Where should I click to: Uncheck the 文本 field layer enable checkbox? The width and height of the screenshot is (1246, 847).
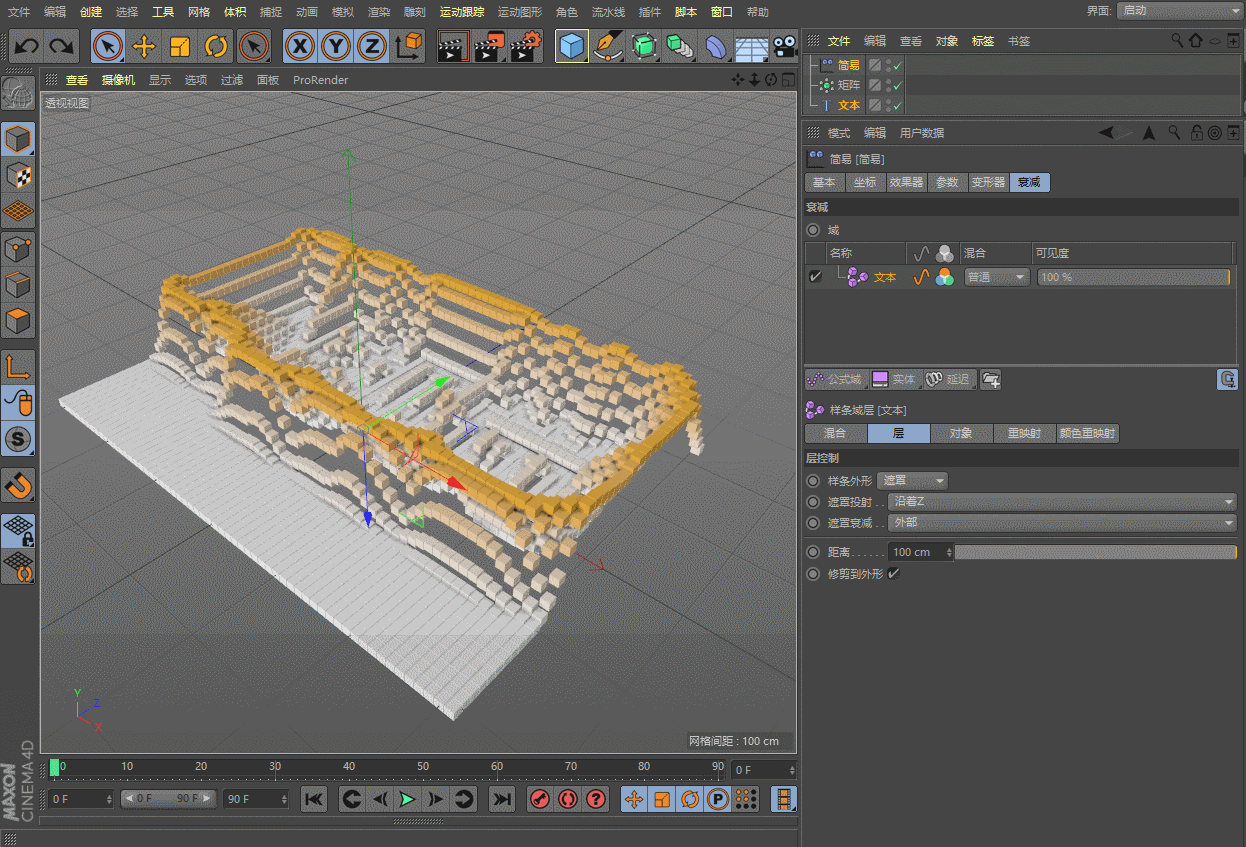tap(815, 277)
